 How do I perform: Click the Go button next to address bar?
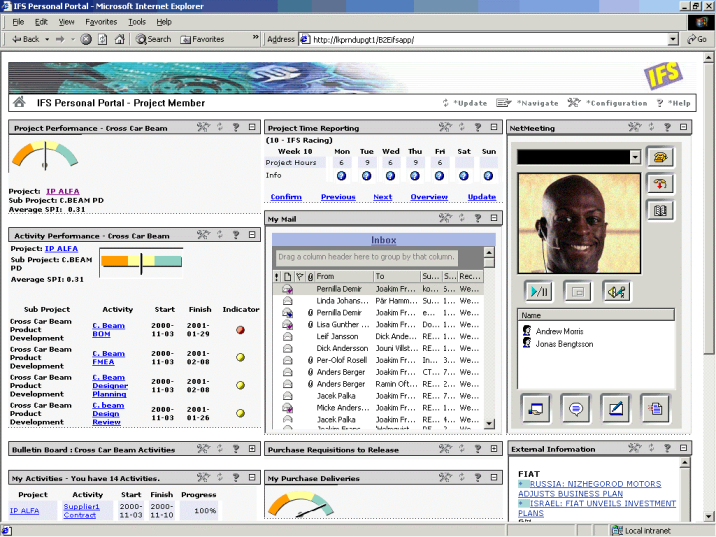click(x=697, y=39)
